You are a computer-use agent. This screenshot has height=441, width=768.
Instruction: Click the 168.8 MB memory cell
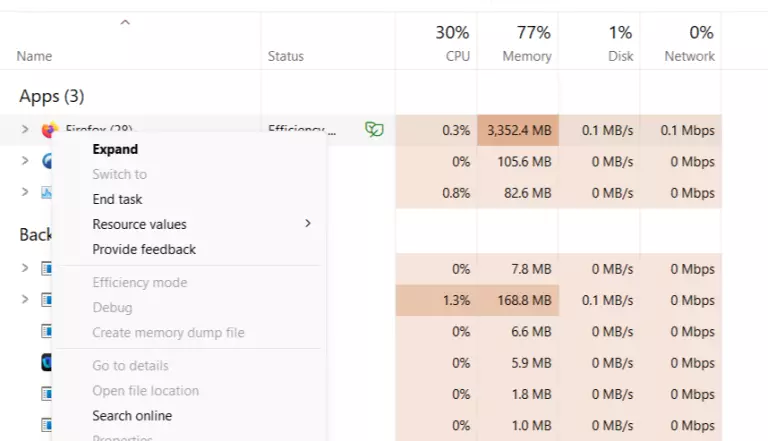click(x=518, y=300)
